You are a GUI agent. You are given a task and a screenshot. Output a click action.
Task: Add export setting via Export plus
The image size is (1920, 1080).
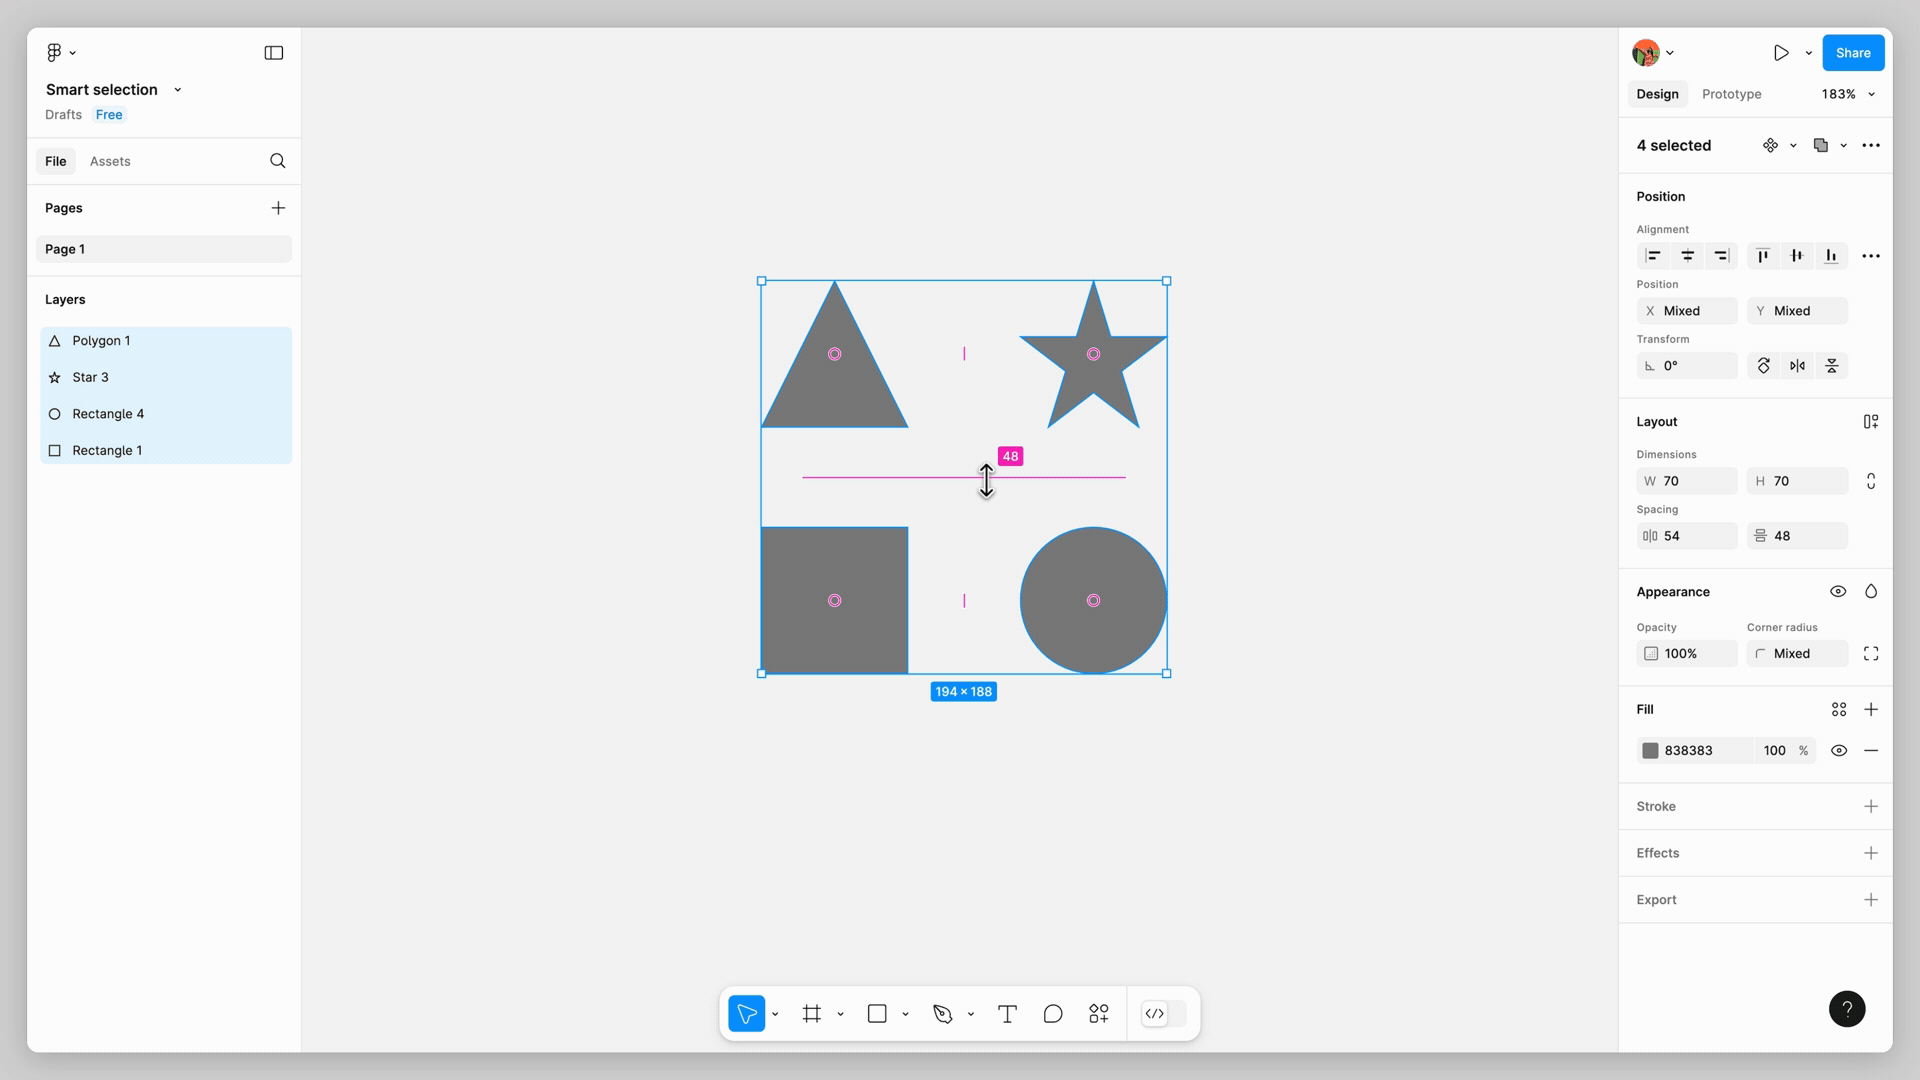[1871, 900]
